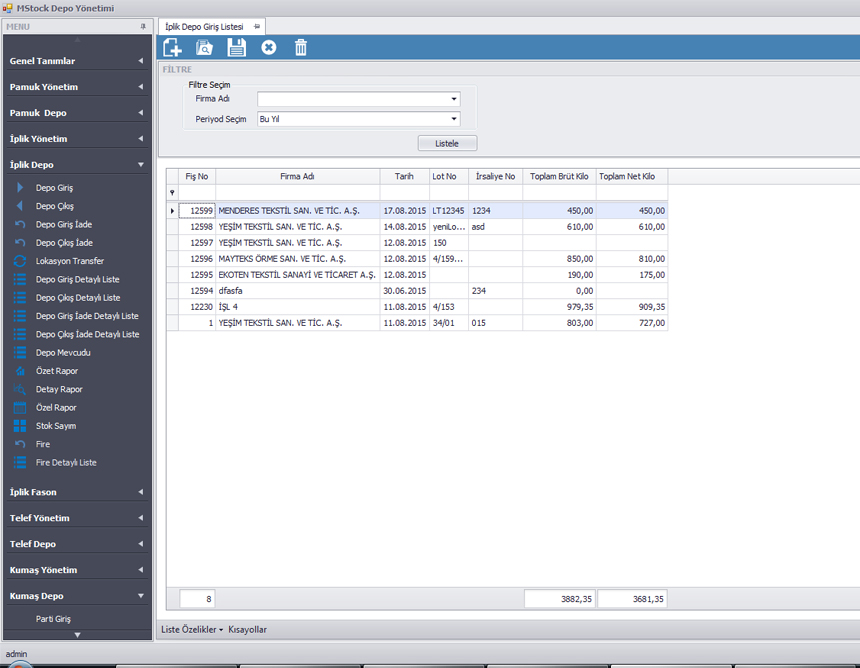The height and width of the screenshot is (668, 860).
Task: Click the new record icon in toolbar
Action: click(x=172, y=47)
